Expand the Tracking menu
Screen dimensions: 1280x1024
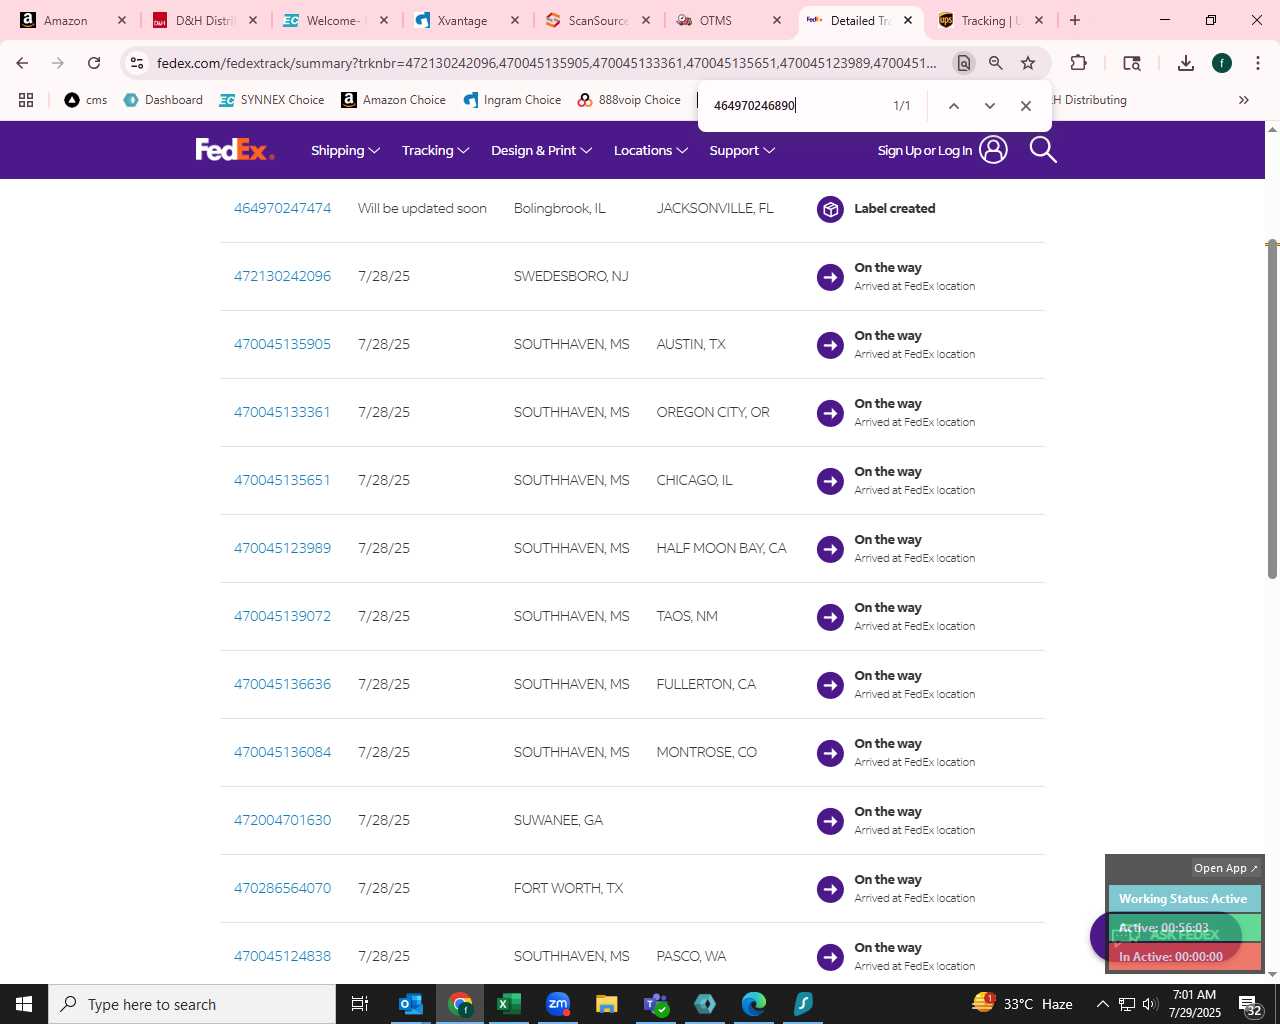(x=435, y=151)
